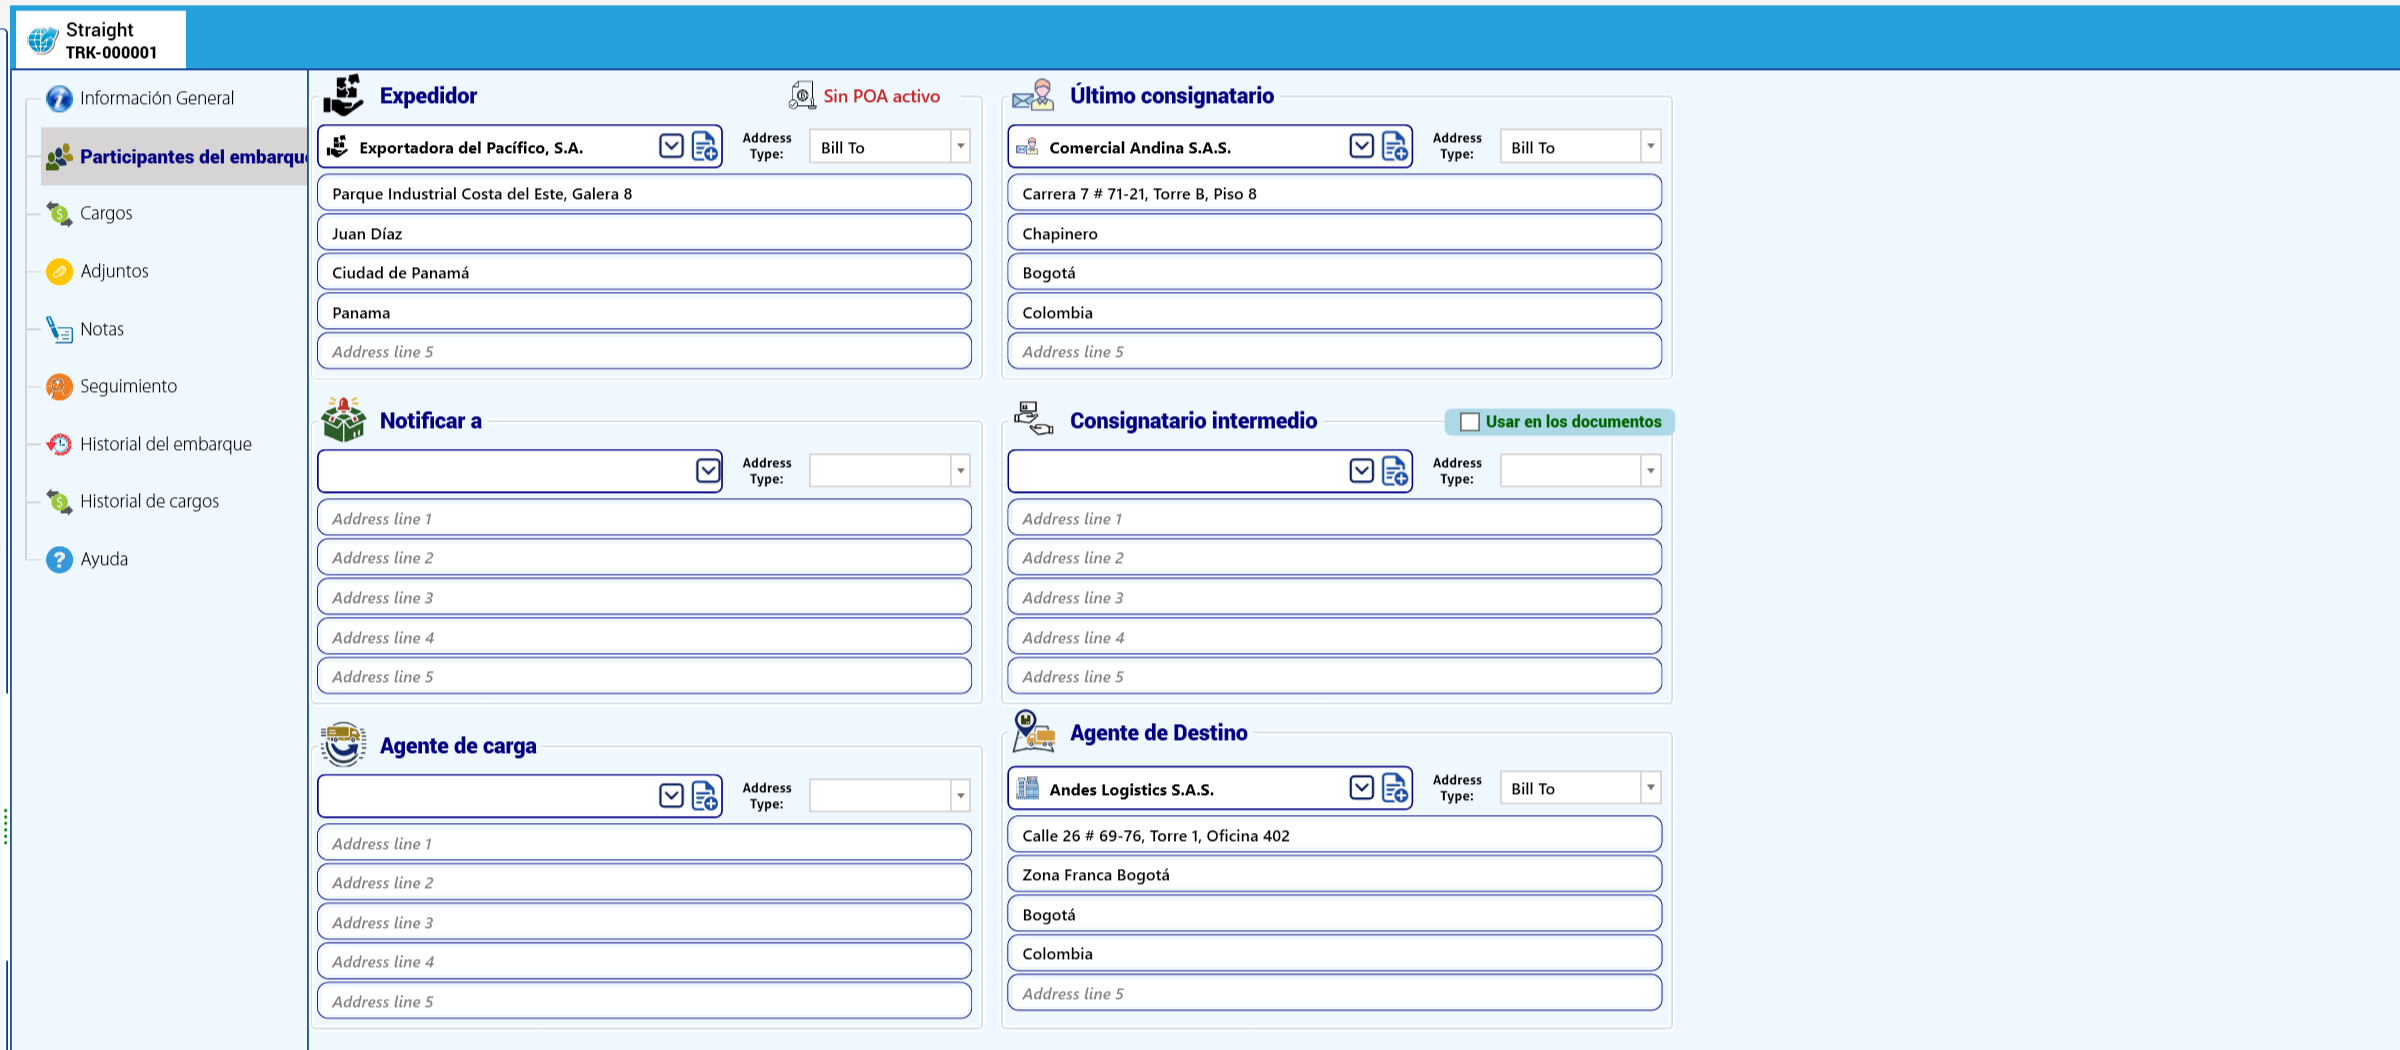Click Notificar a Address line 1 field
2400x1050 pixels.
coord(644,519)
